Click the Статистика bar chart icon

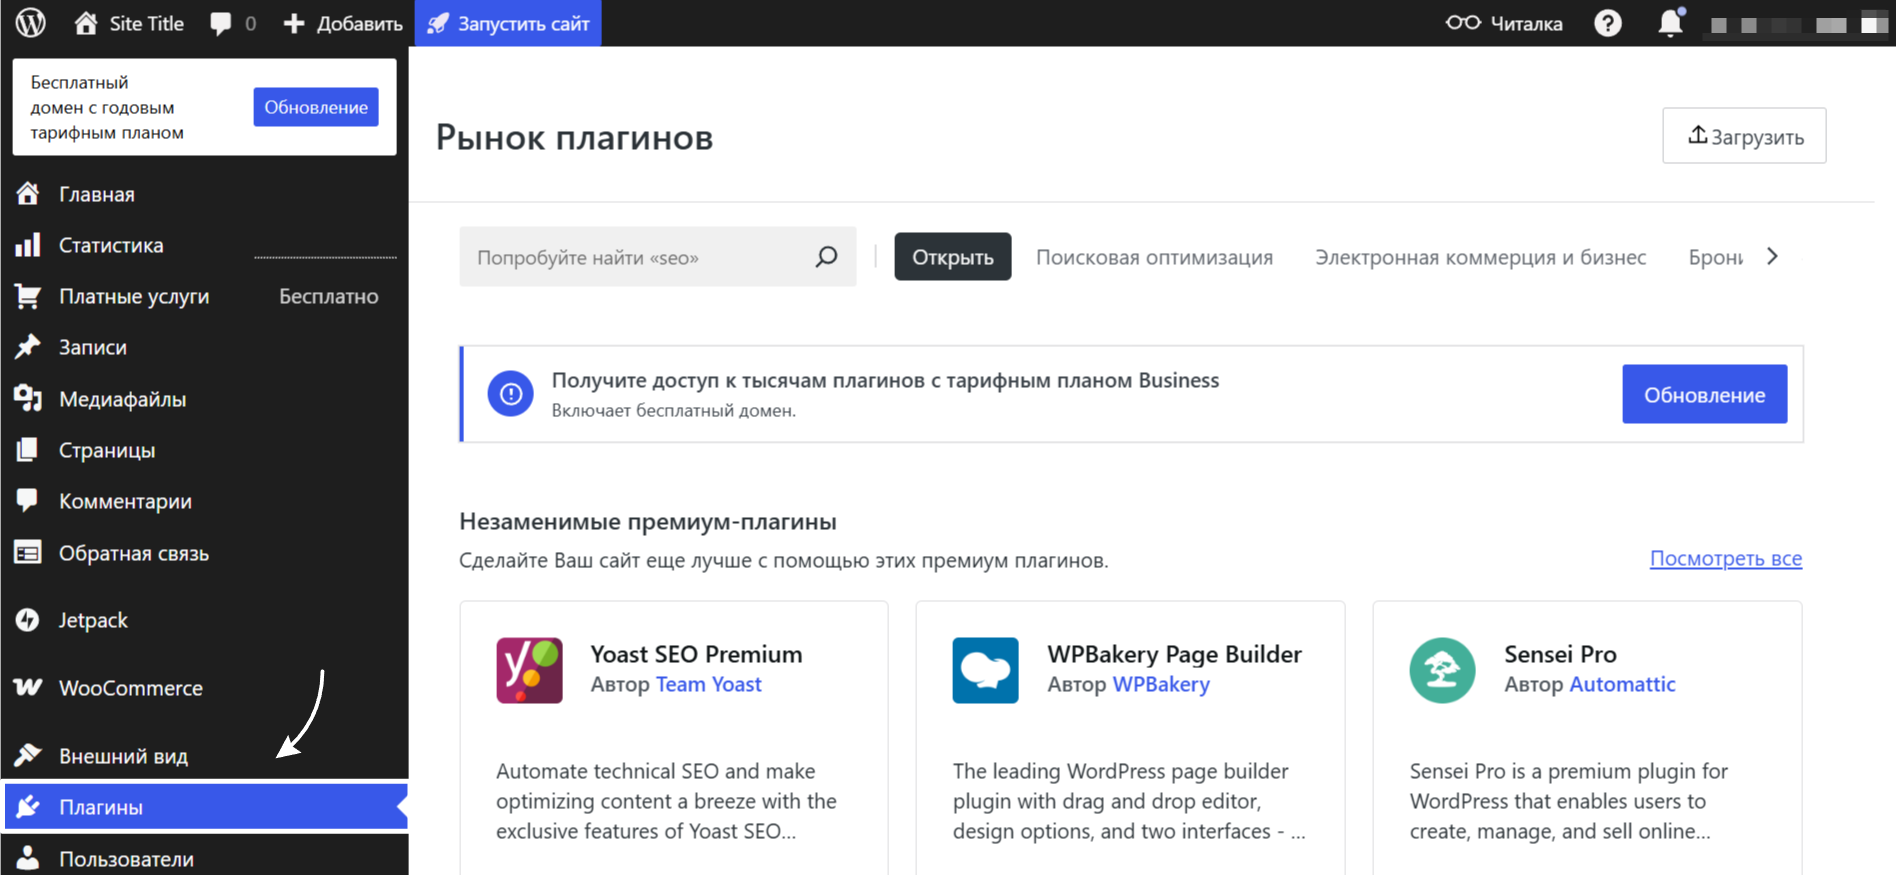pos(28,245)
